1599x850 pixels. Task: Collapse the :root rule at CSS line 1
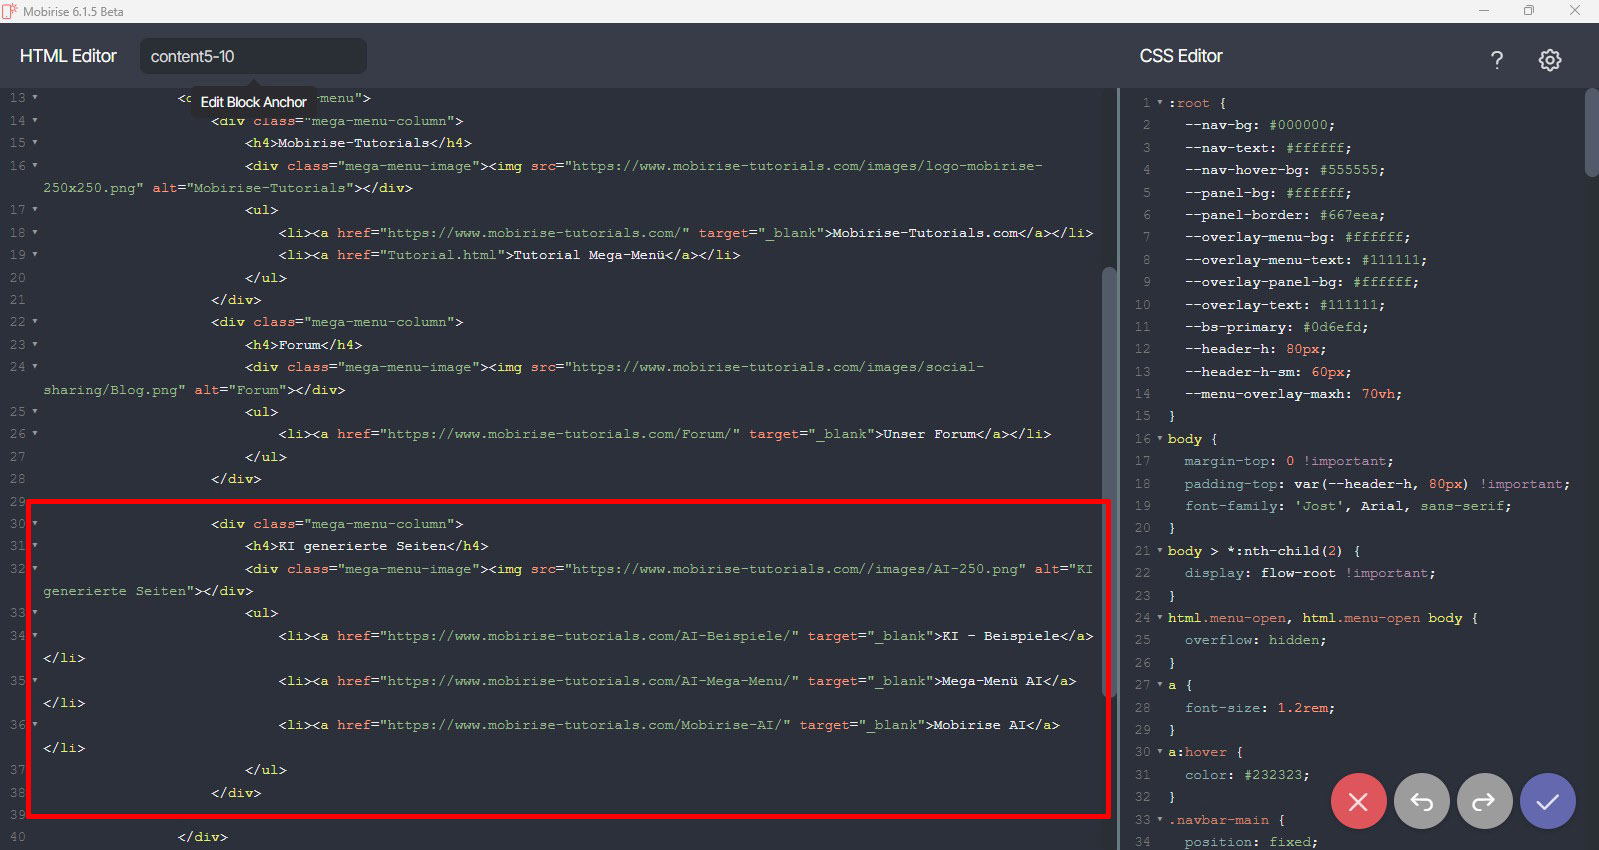point(1160,103)
